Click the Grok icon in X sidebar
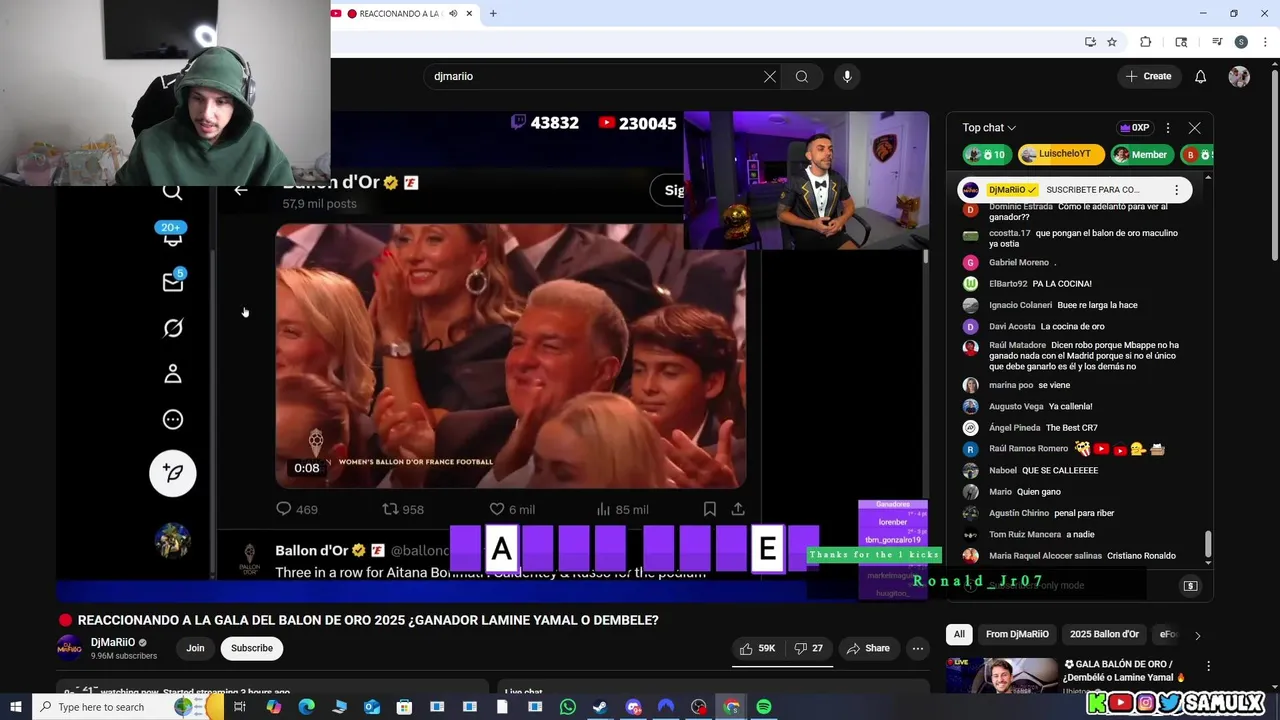The width and height of the screenshot is (1280, 720). click(173, 328)
